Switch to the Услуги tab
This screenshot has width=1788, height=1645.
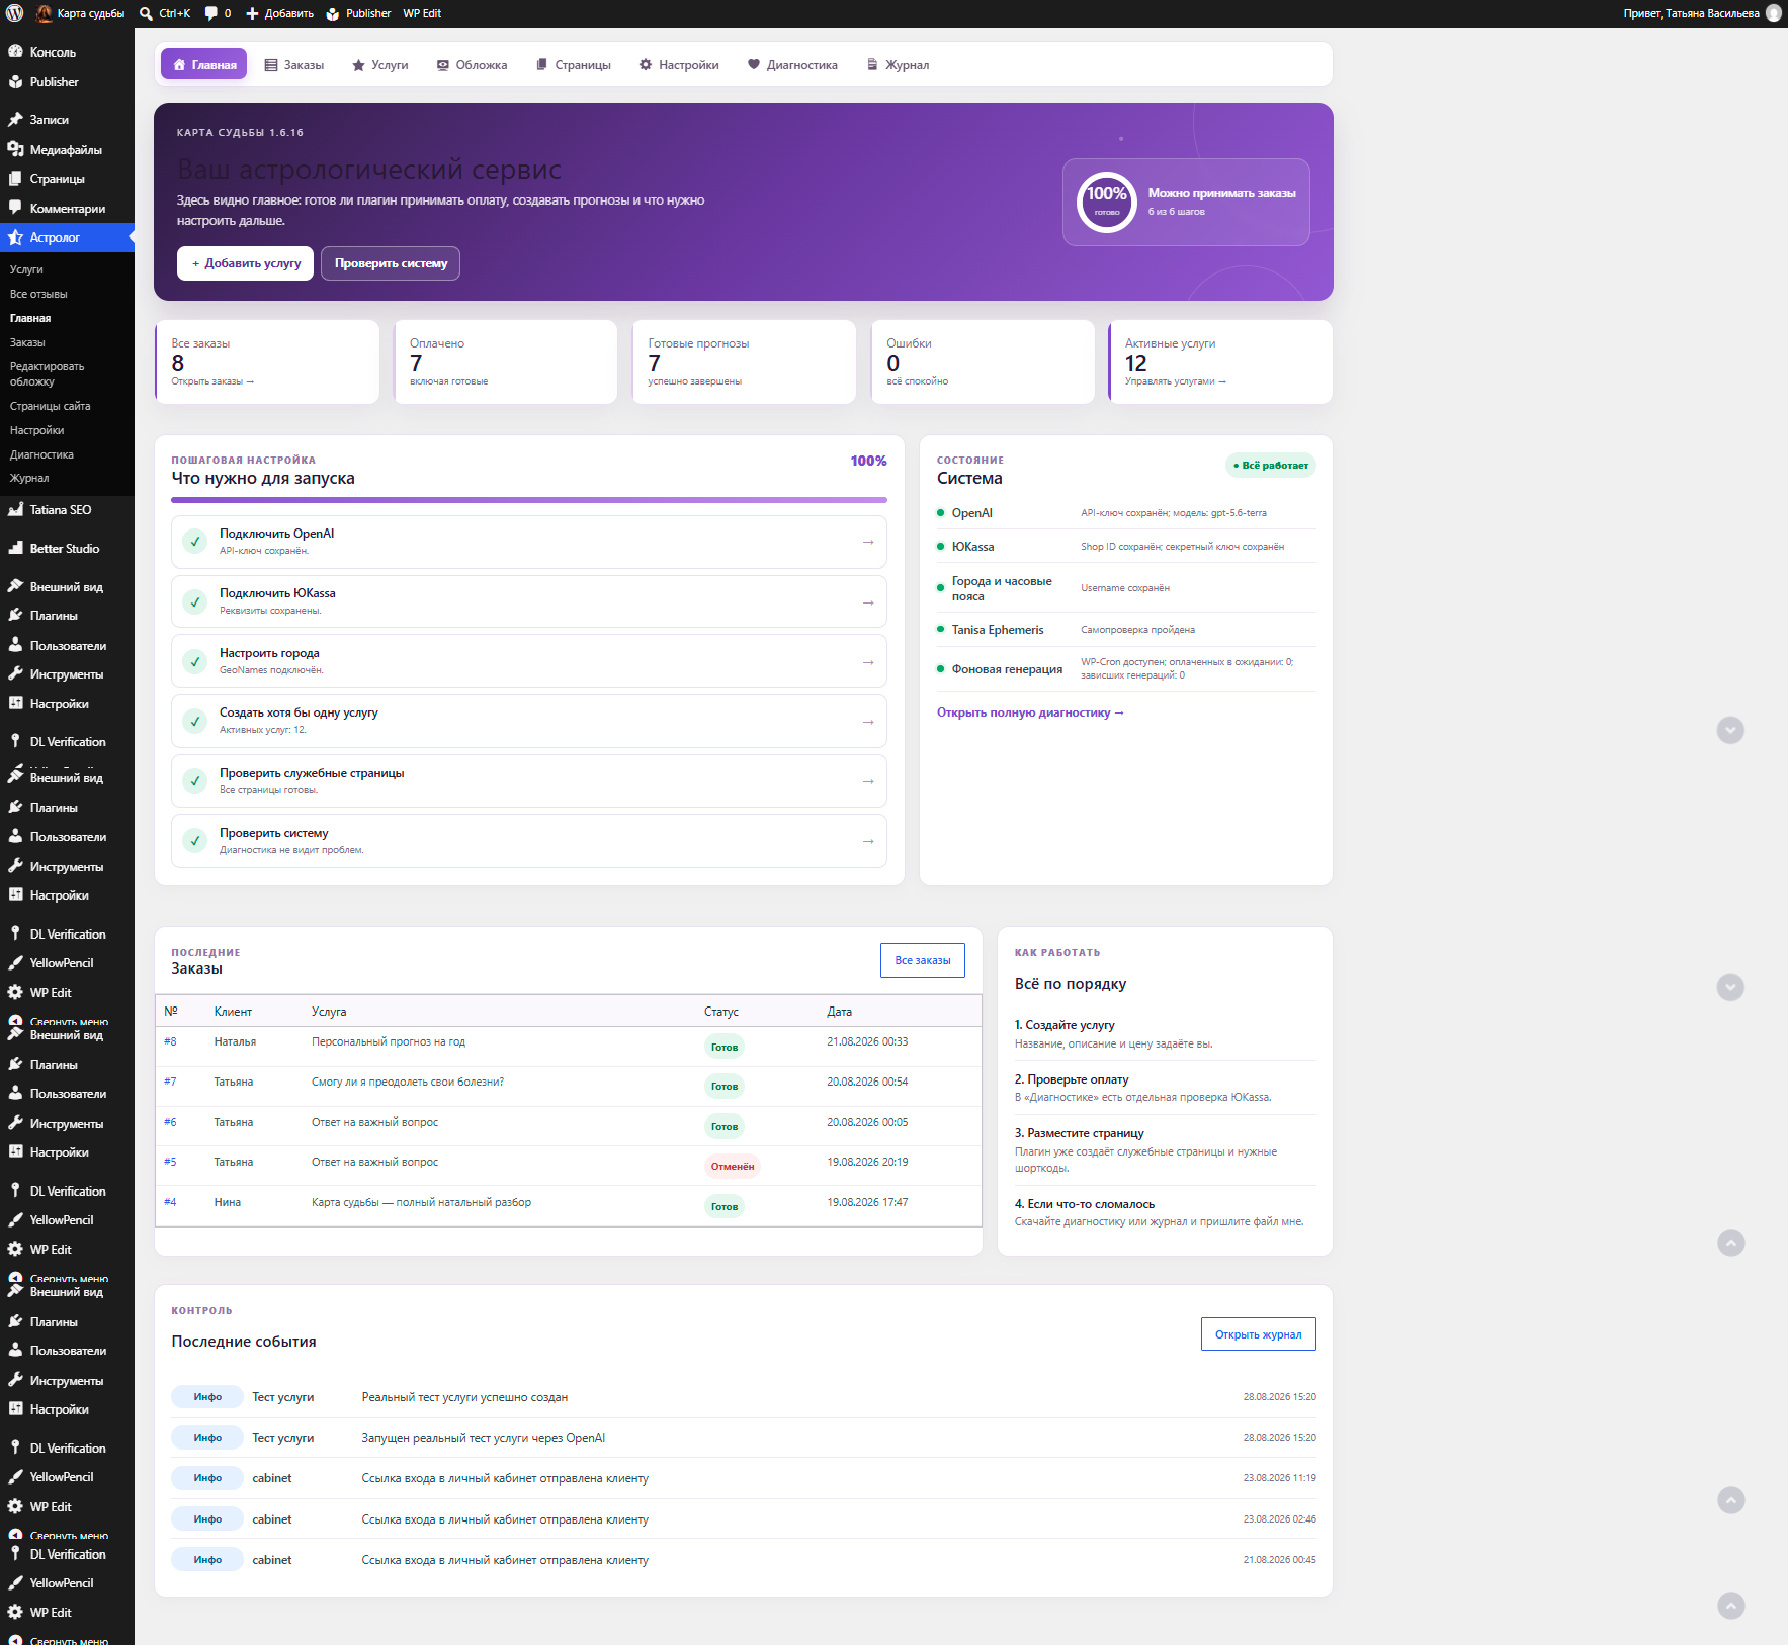(380, 64)
